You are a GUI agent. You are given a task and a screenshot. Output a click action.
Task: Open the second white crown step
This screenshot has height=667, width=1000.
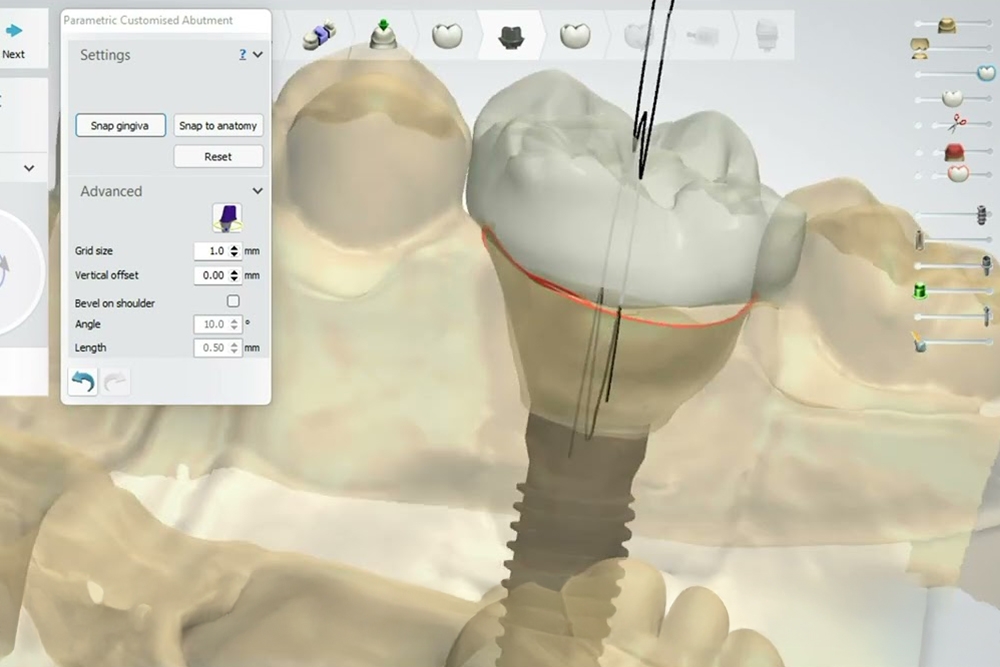(x=575, y=35)
